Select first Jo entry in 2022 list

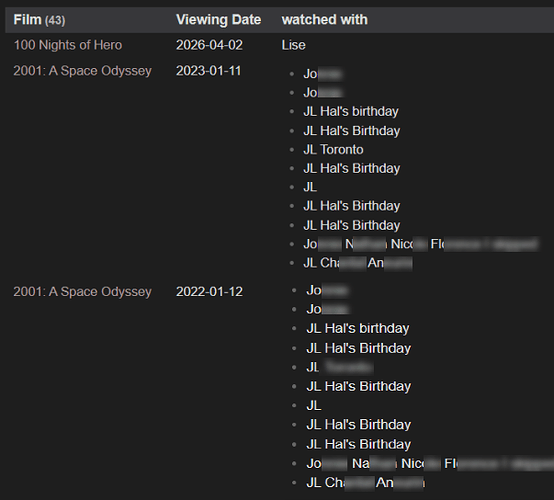[327, 290]
